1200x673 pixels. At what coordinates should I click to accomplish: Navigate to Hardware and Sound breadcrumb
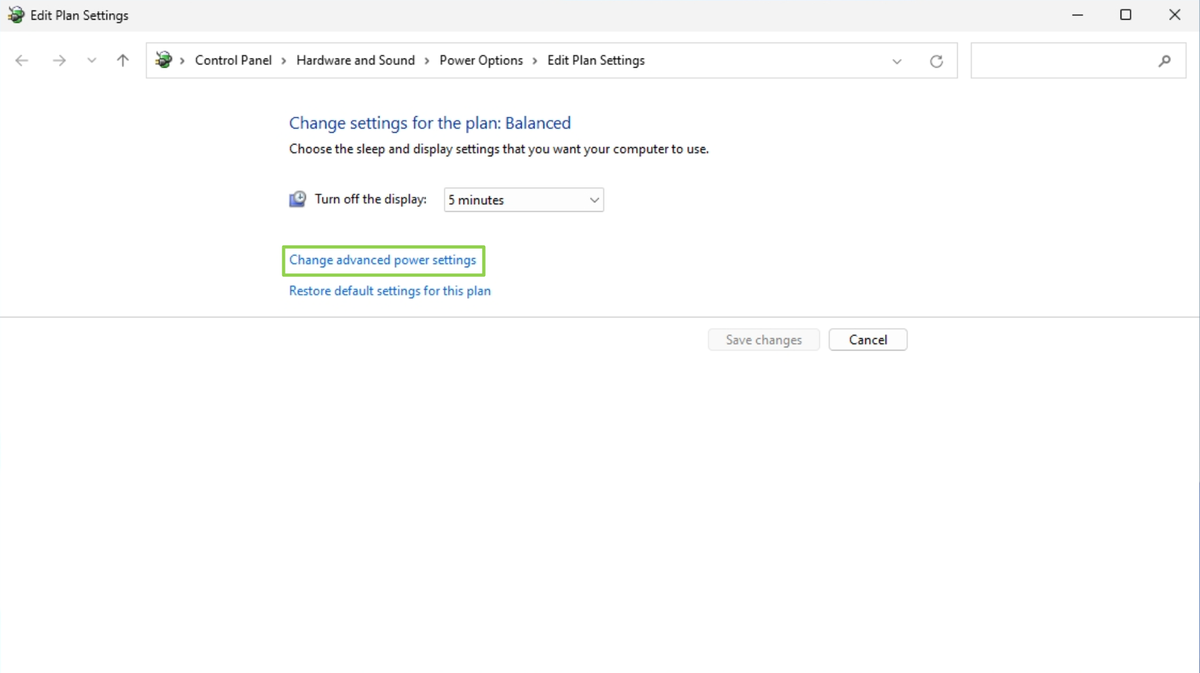coord(355,60)
